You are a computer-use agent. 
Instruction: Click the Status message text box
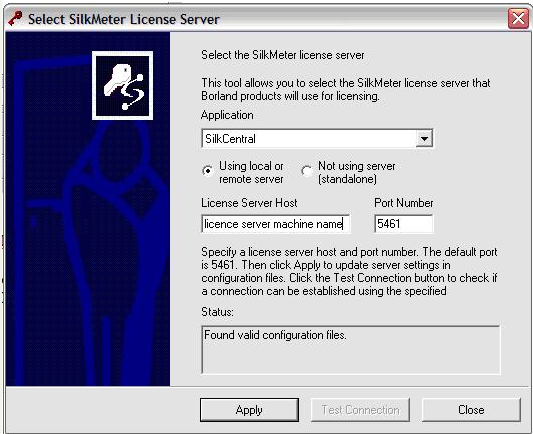351,350
